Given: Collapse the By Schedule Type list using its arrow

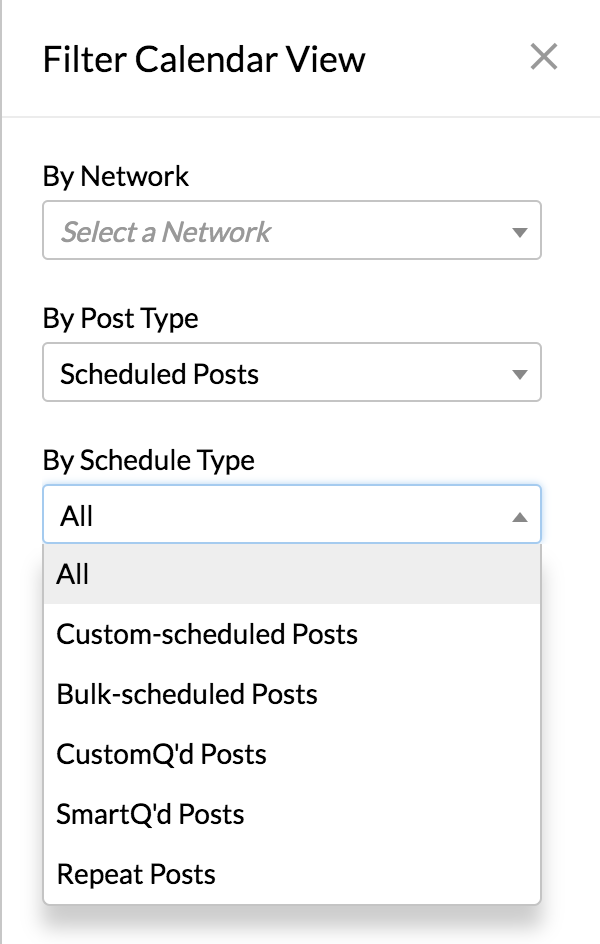Looking at the screenshot, I should point(519,516).
